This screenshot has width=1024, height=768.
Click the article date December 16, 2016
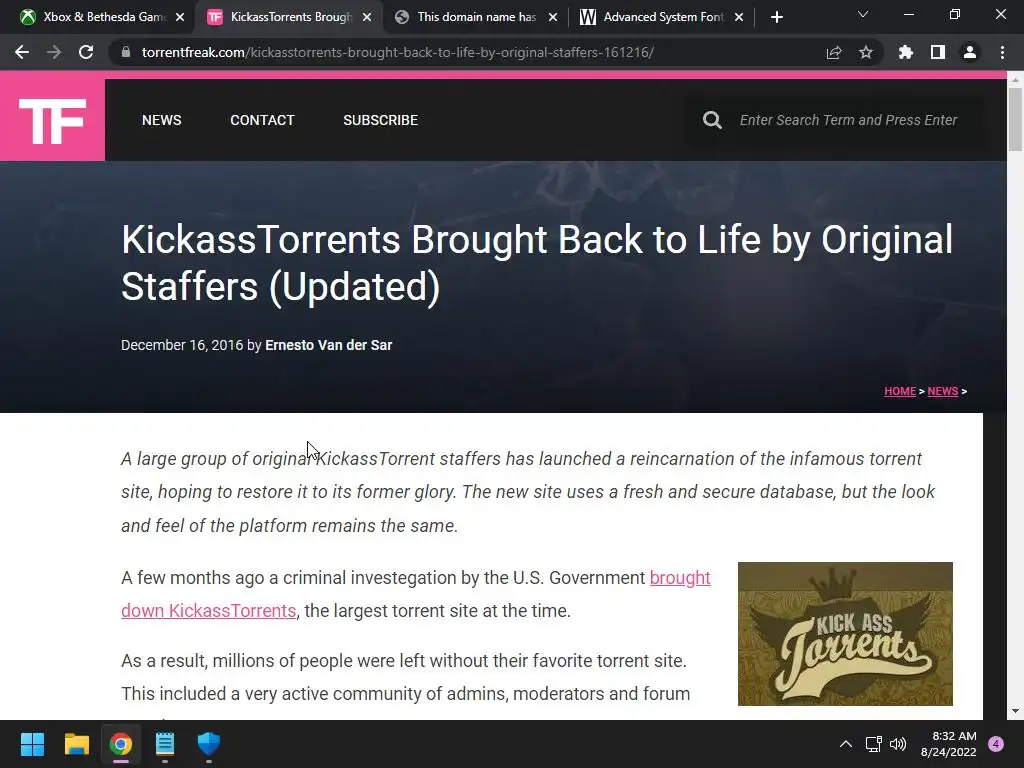pos(182,345)
